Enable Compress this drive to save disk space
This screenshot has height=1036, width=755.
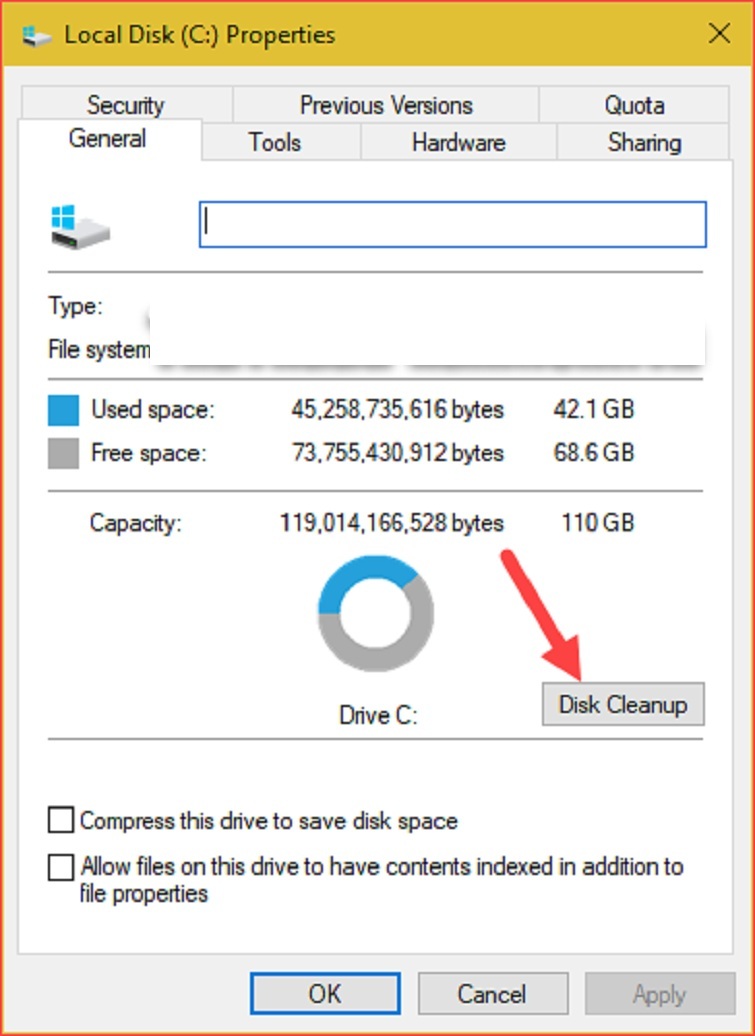pyautogui.click(x=62, y=821)
